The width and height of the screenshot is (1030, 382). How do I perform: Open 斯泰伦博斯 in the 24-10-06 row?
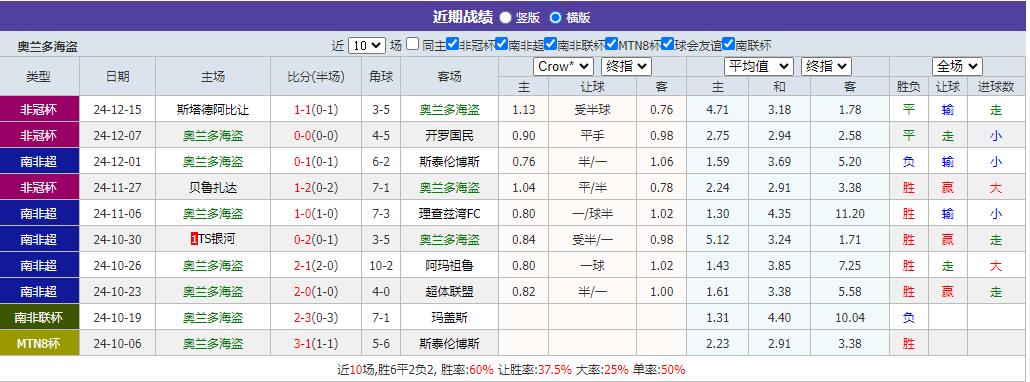449,343
